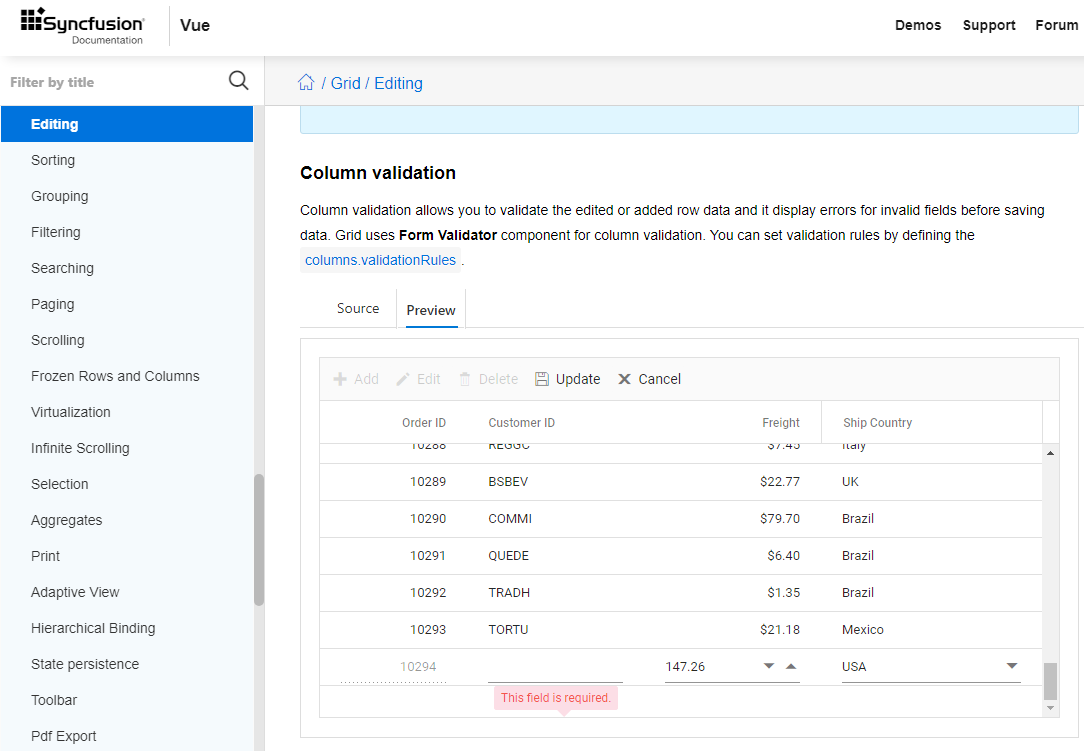The width and height of the screenshot is (1084, 751).
Task: Open the Forum menu item
Action: (x=1056, y=26)
